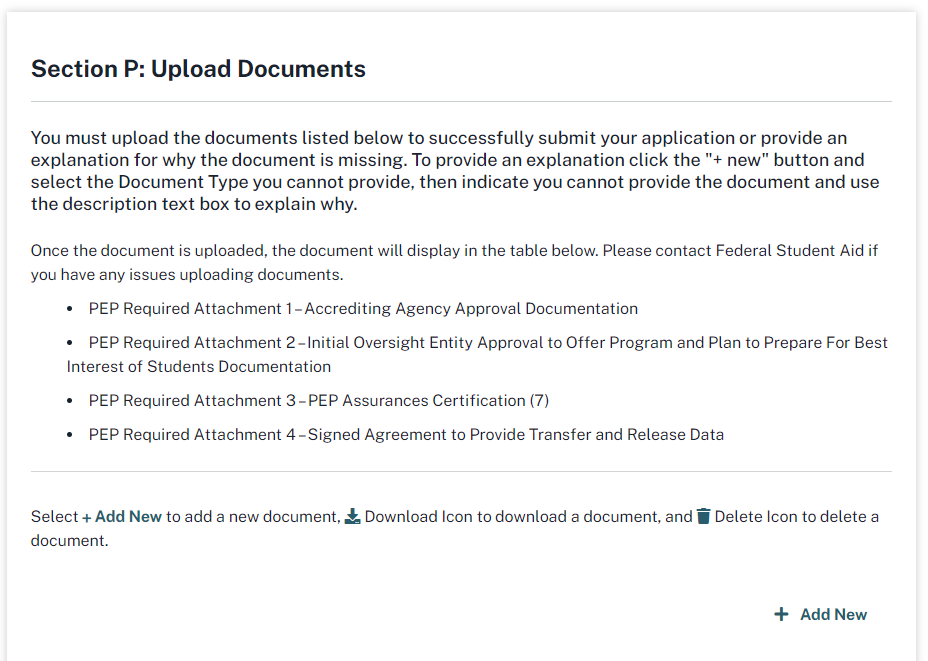Click the 'Document Type' phrase in the intro paragraph
The image size is (928, 661).
click(170, 182)
